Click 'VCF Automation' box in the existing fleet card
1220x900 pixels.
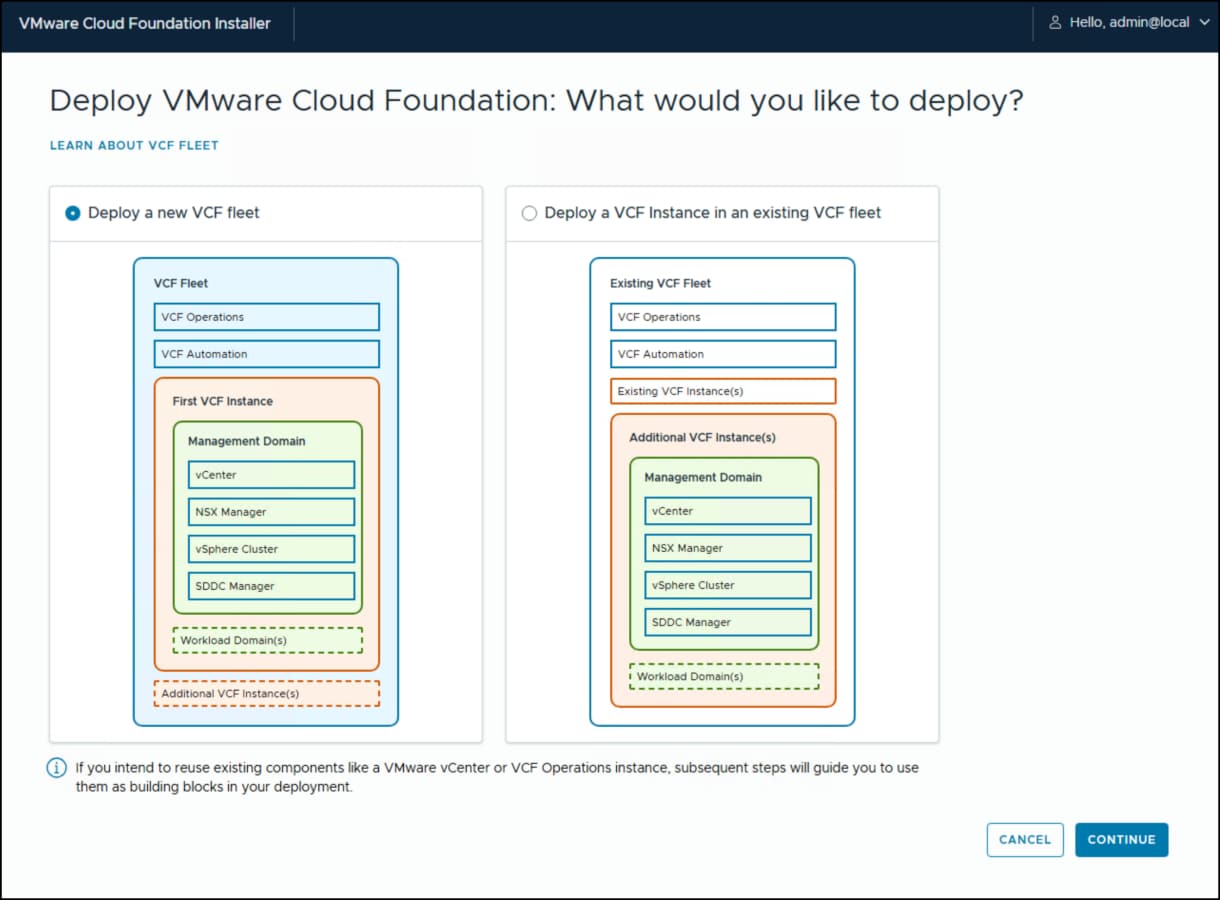[x=723, y=354]
